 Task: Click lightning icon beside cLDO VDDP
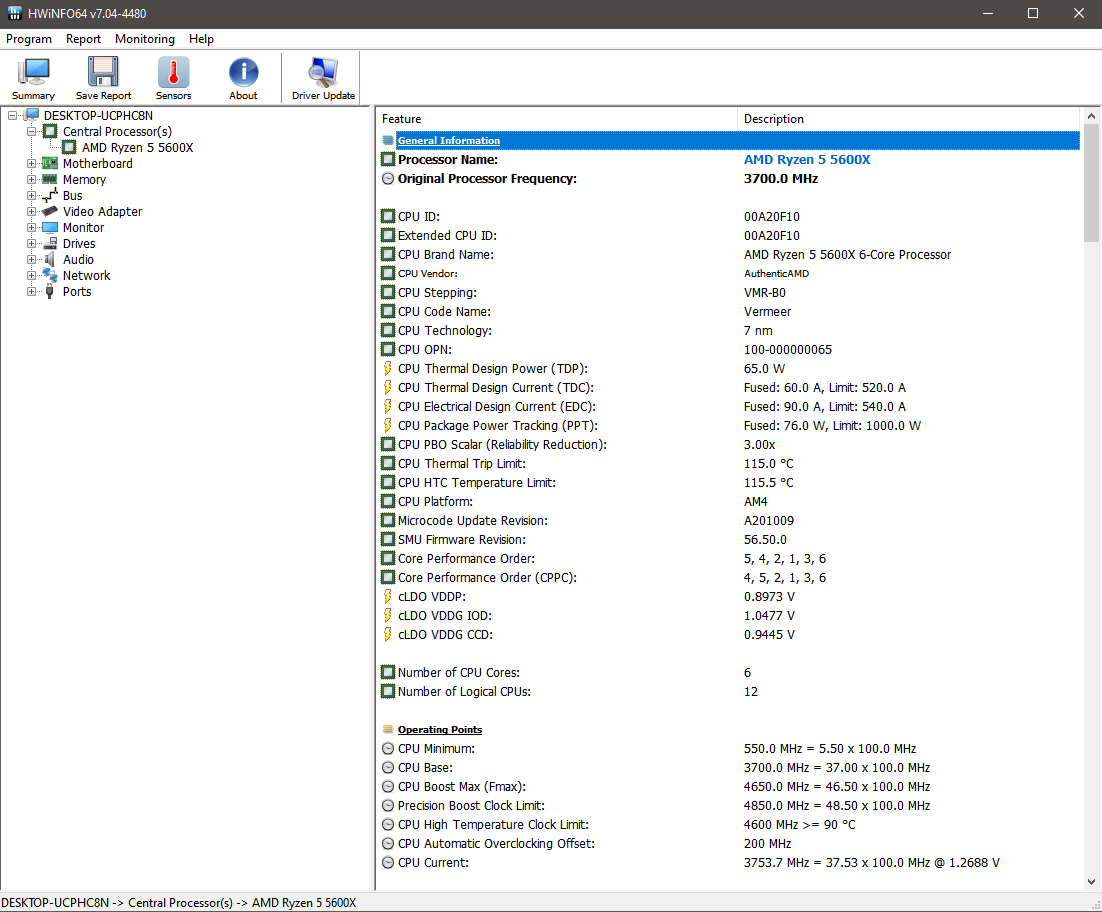(387, 597)
